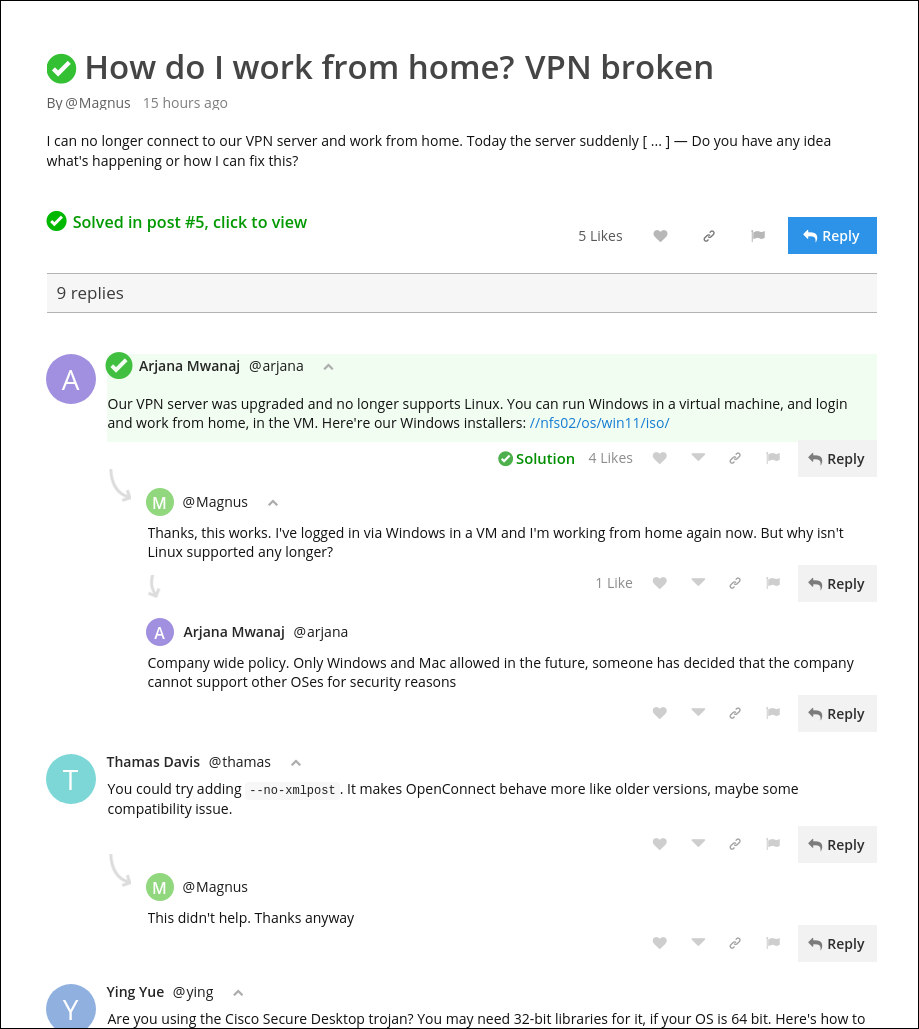Screen dimensions: 919x1029
Task: Reply to Thamas Davis's post
Action: tap(837, 844)
